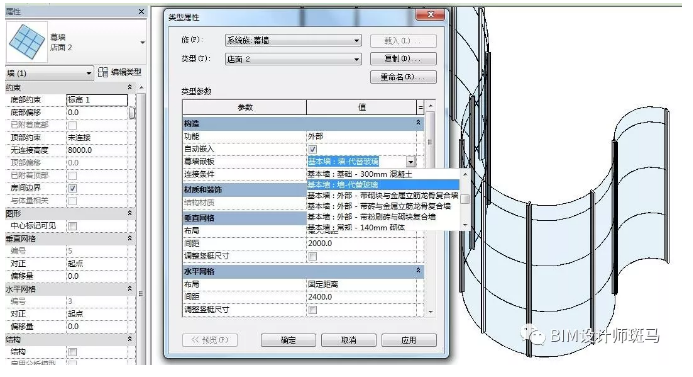Click the 参数 column header

(x=244, y=107)
